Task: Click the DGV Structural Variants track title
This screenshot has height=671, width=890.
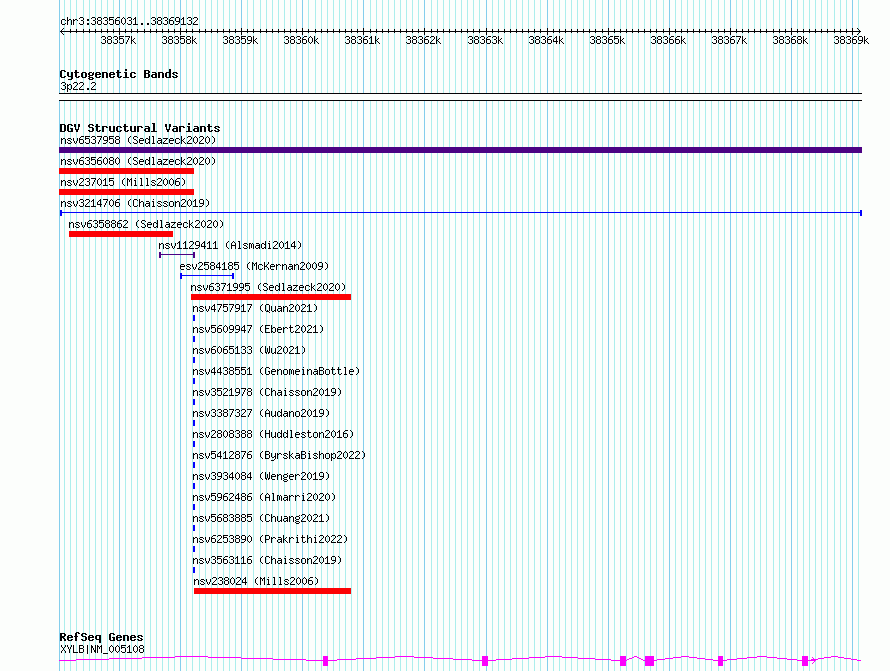Action: pyautogui.click(x=140, y=128)
